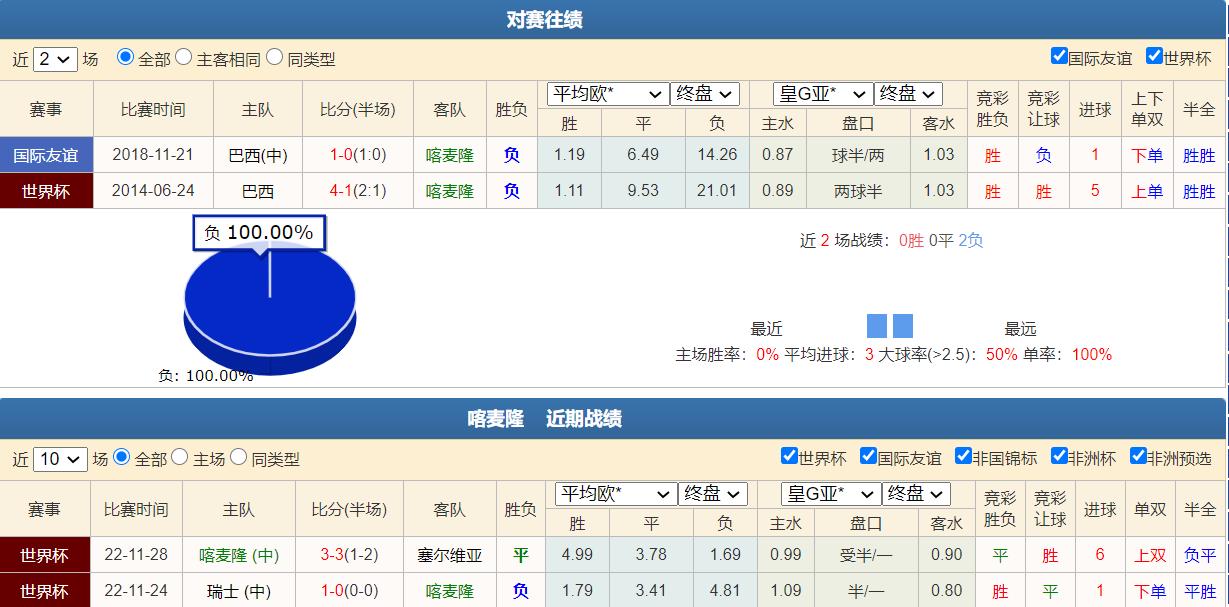Select the 主客相同 radio option
Viewport: 1229px width, 607px height.
click(x=181, y=59)
